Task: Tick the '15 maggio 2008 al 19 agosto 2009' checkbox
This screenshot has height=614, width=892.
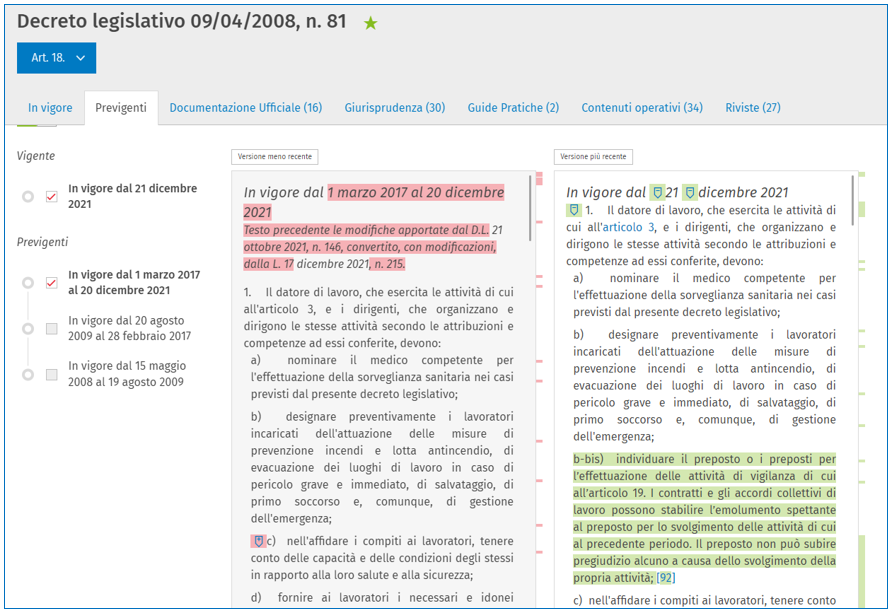Action: tap(52, 374)
